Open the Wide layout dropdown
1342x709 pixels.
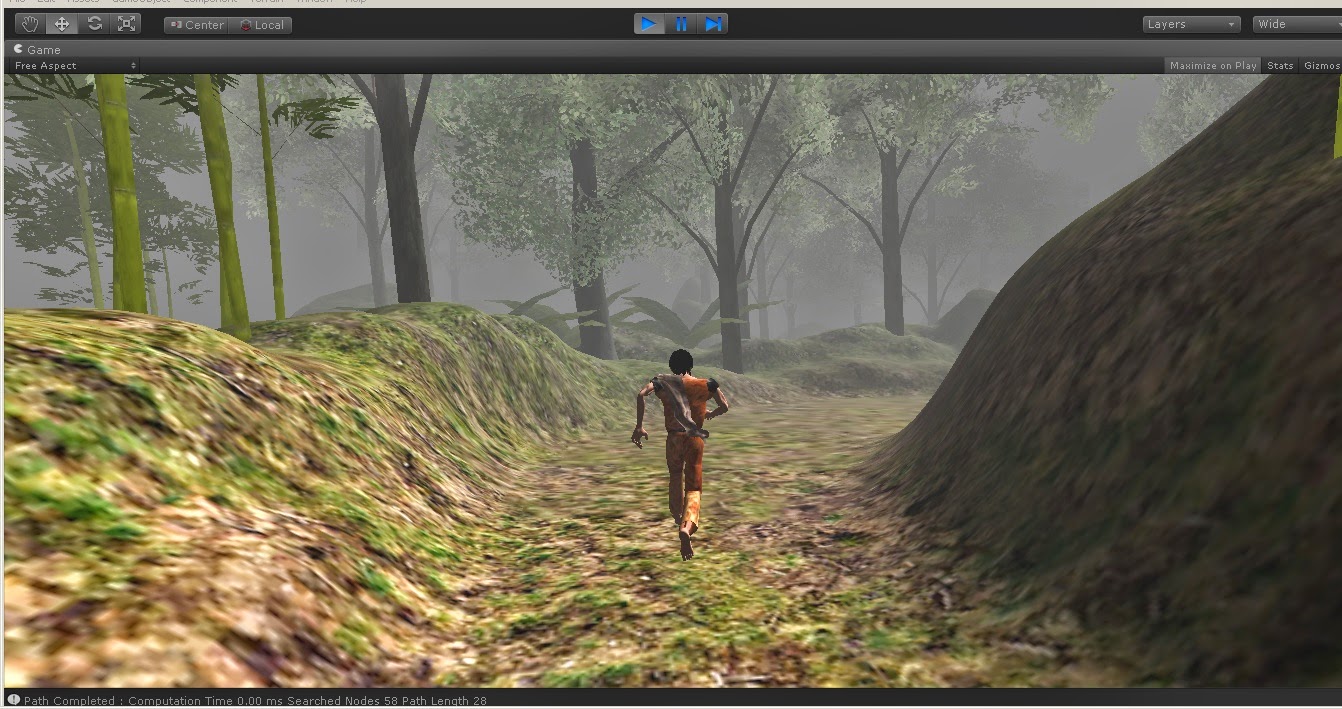pyautogui.click(x=1297, y=24)
